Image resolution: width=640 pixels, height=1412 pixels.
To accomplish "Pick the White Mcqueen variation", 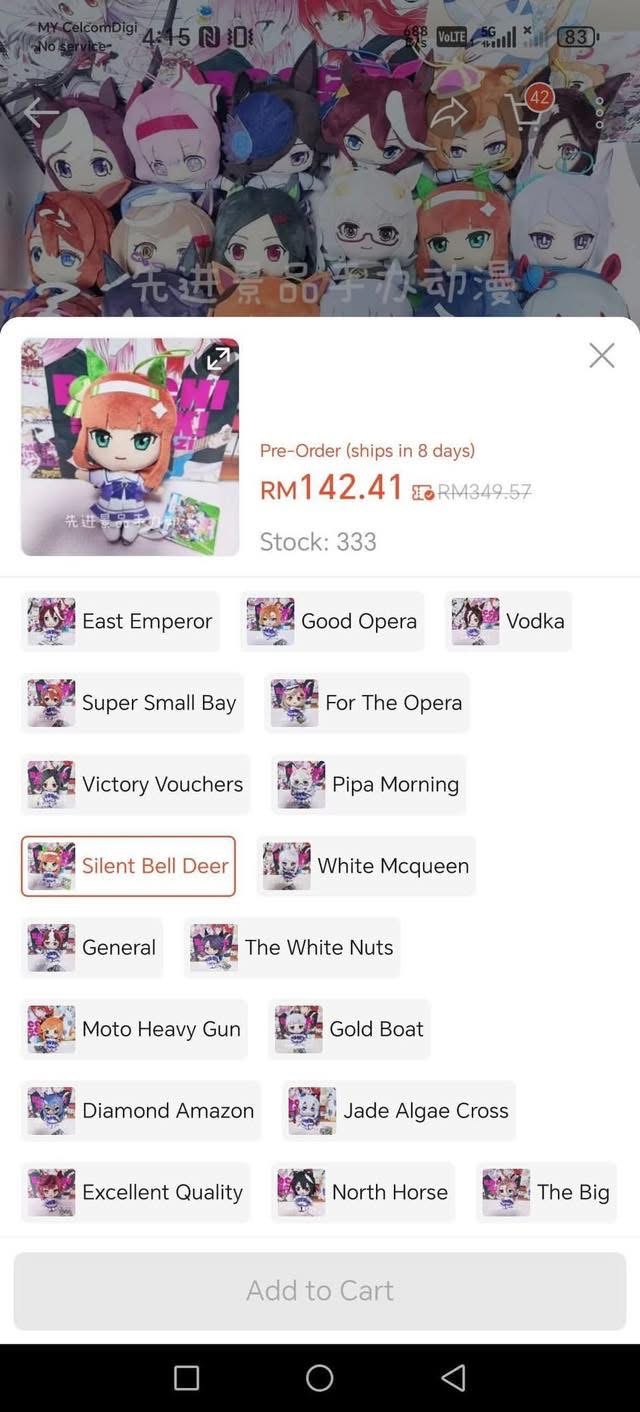I will [x=366, y=866].
